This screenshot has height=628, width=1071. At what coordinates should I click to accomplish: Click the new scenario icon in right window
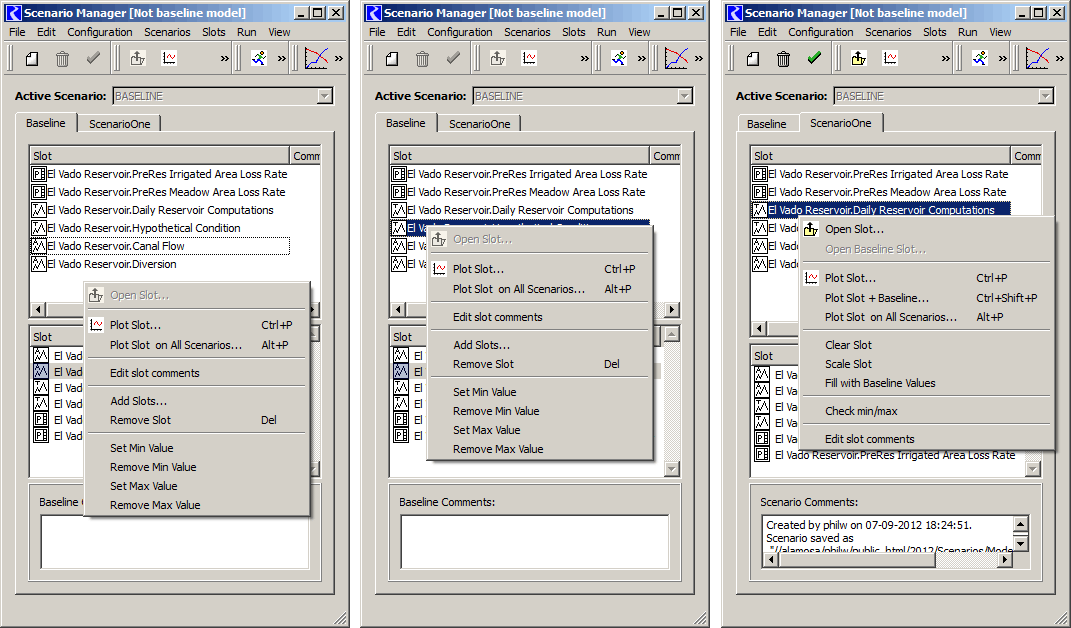point(753,59)
